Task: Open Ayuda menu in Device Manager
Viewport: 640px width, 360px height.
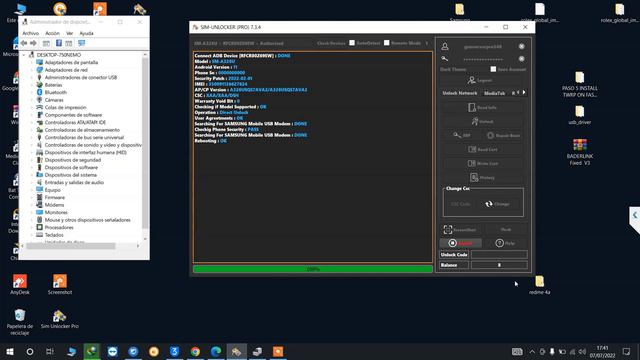Action: (x=86, y=33)
